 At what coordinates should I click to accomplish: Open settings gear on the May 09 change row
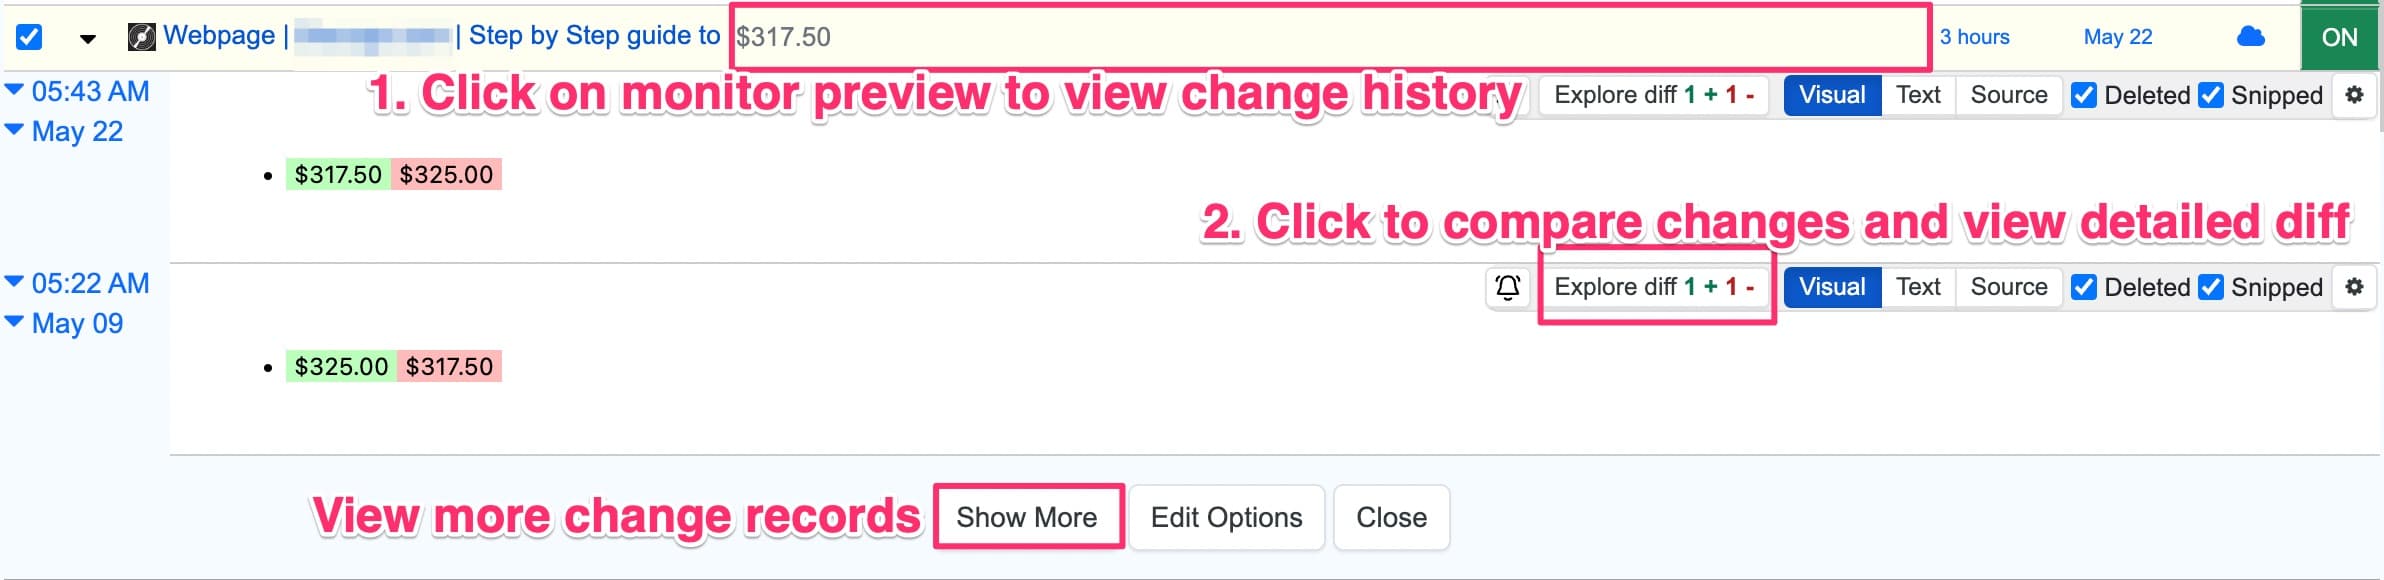pyautogui.click(x=2357, y=287)
